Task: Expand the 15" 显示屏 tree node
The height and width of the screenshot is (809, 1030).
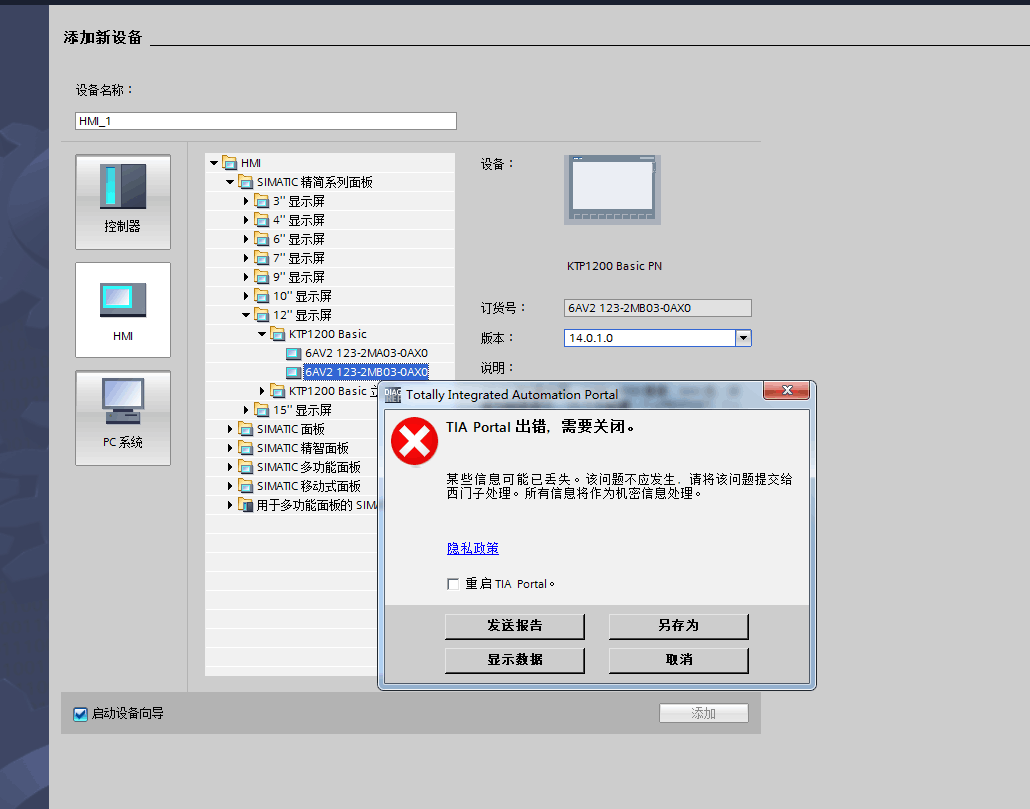Action: pyautogui.click(x=246, y=410)
